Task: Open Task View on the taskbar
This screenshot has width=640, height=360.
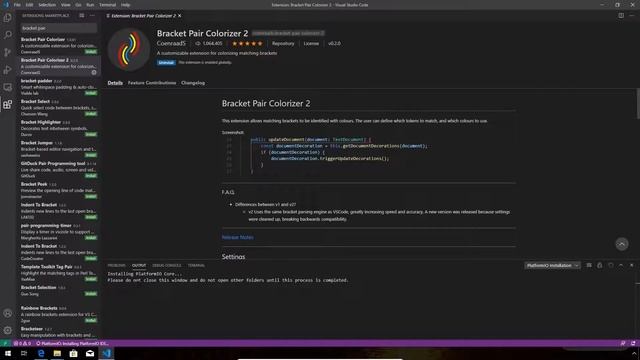Action: point(24,353)
